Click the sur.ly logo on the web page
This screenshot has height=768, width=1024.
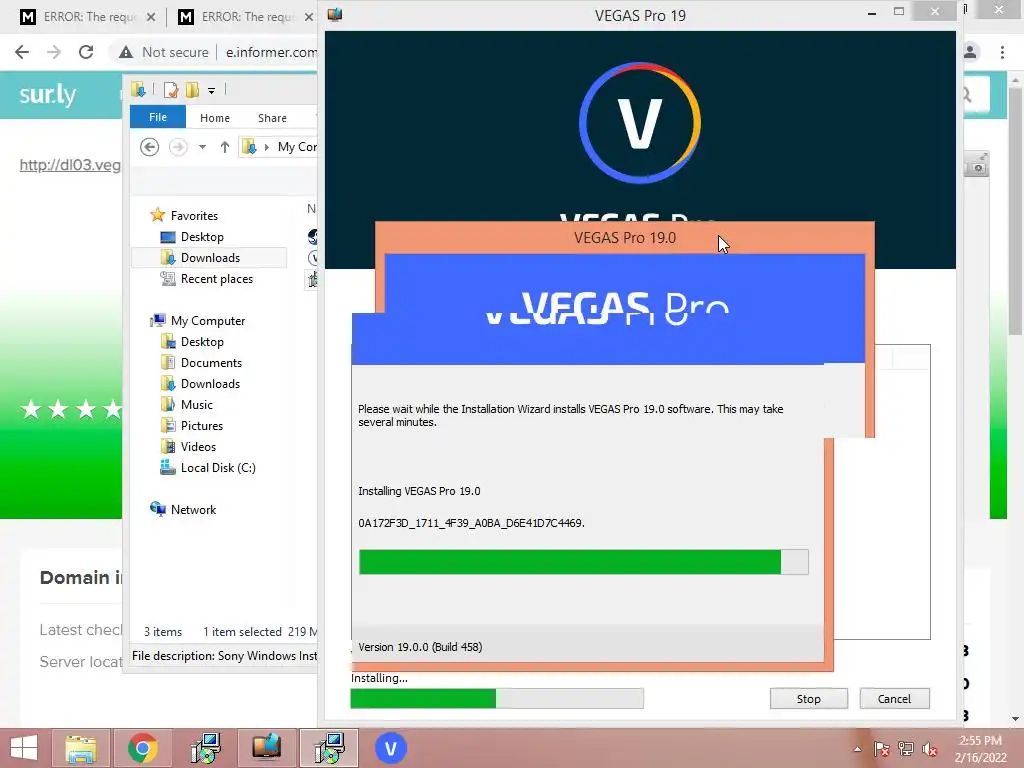[x=47, y=95]
